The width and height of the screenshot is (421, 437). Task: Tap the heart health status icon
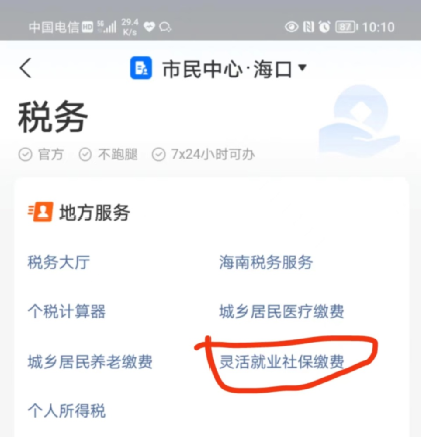(149, 27)
